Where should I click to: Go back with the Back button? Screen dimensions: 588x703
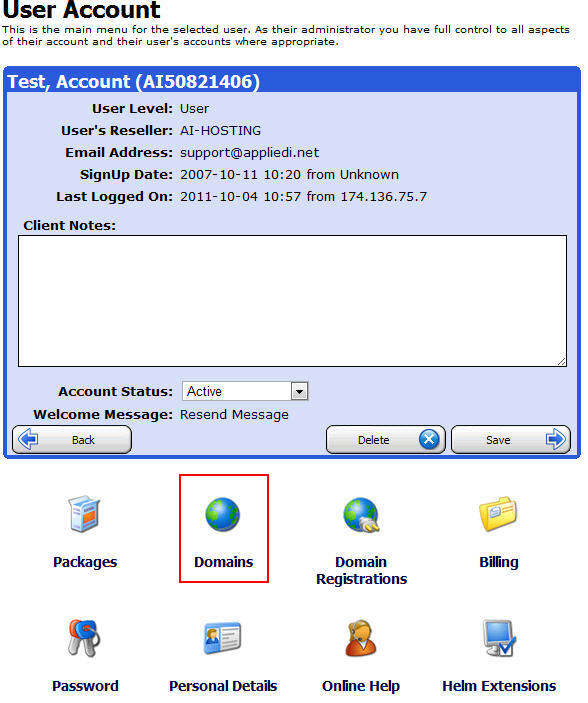(72, 440)
